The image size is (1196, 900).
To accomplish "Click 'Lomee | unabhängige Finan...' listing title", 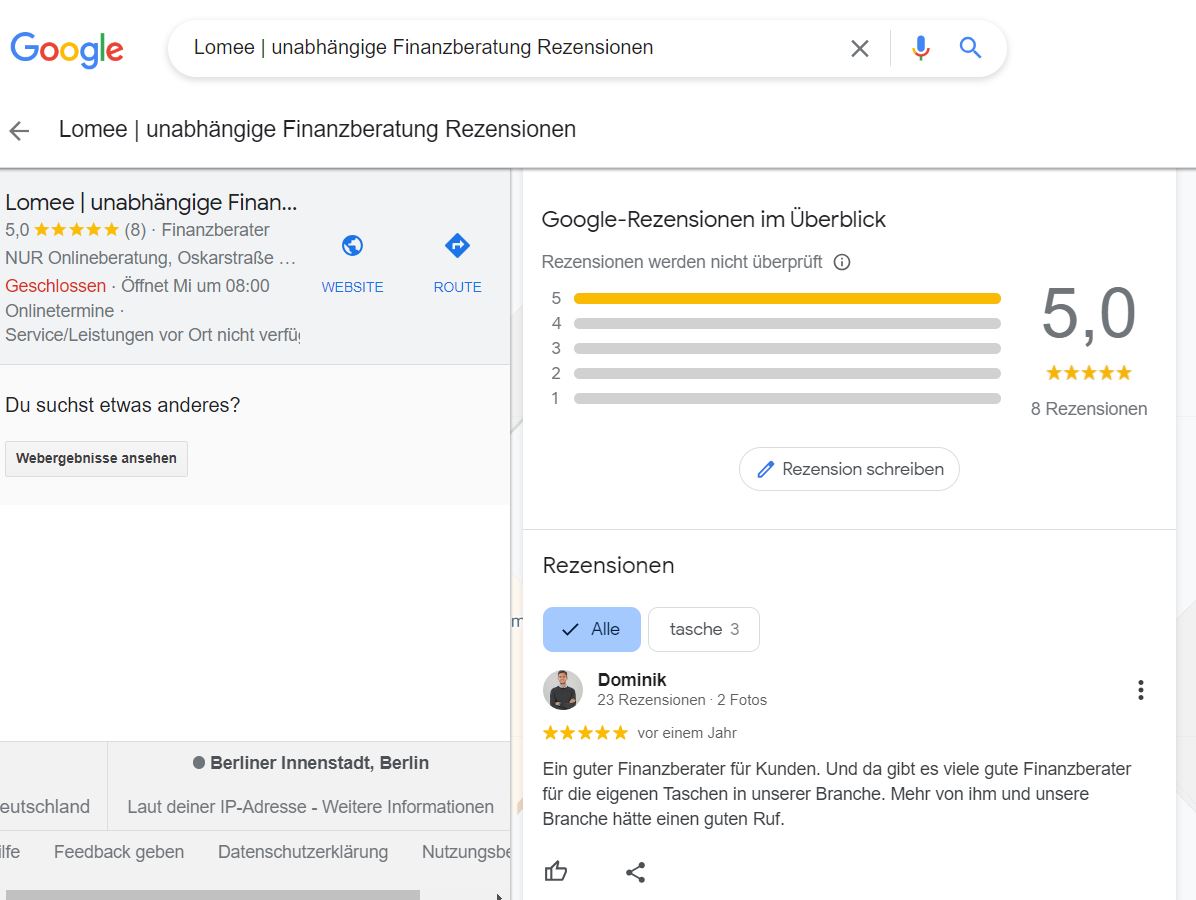I will [x=151, y=203].
